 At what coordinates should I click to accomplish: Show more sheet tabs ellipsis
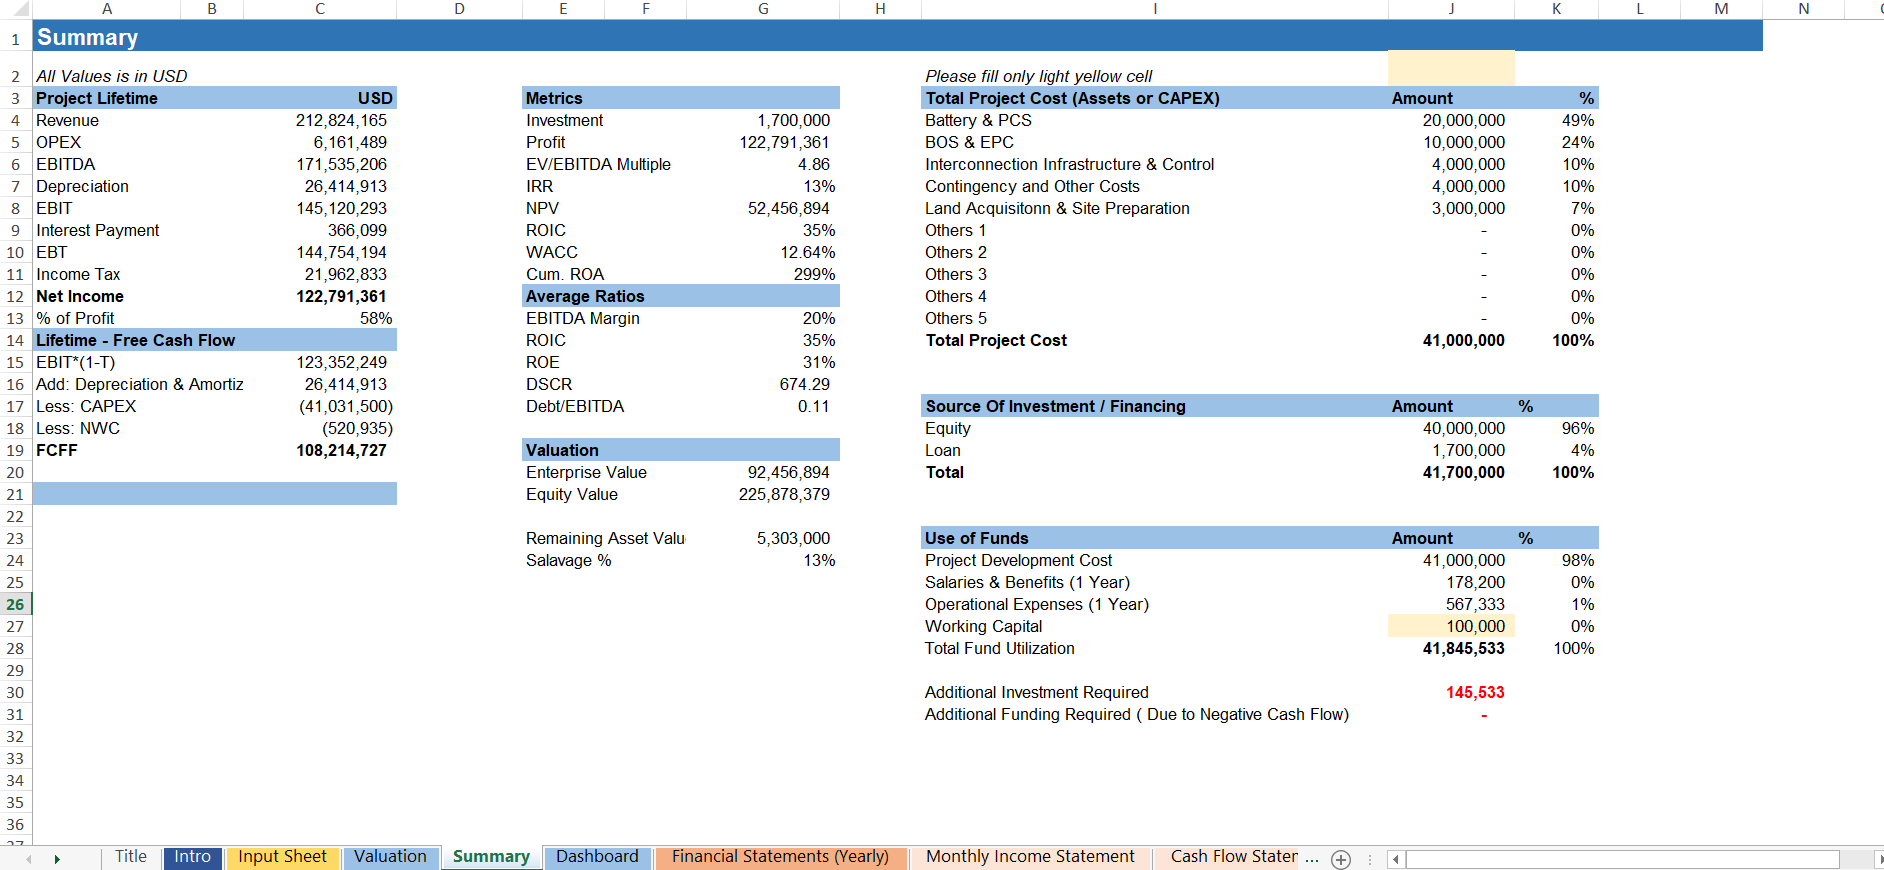(x=1312, y=858)
